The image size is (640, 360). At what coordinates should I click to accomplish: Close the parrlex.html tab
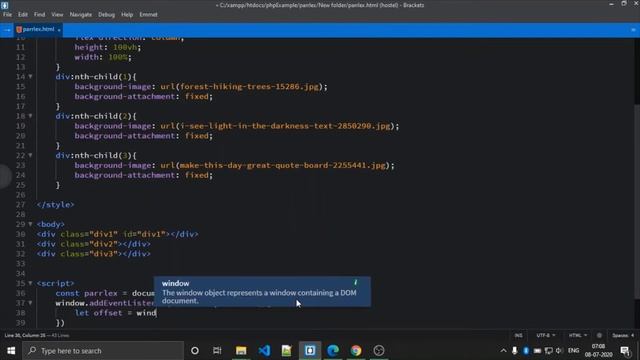pyautogui.click(x=59, y=30)
